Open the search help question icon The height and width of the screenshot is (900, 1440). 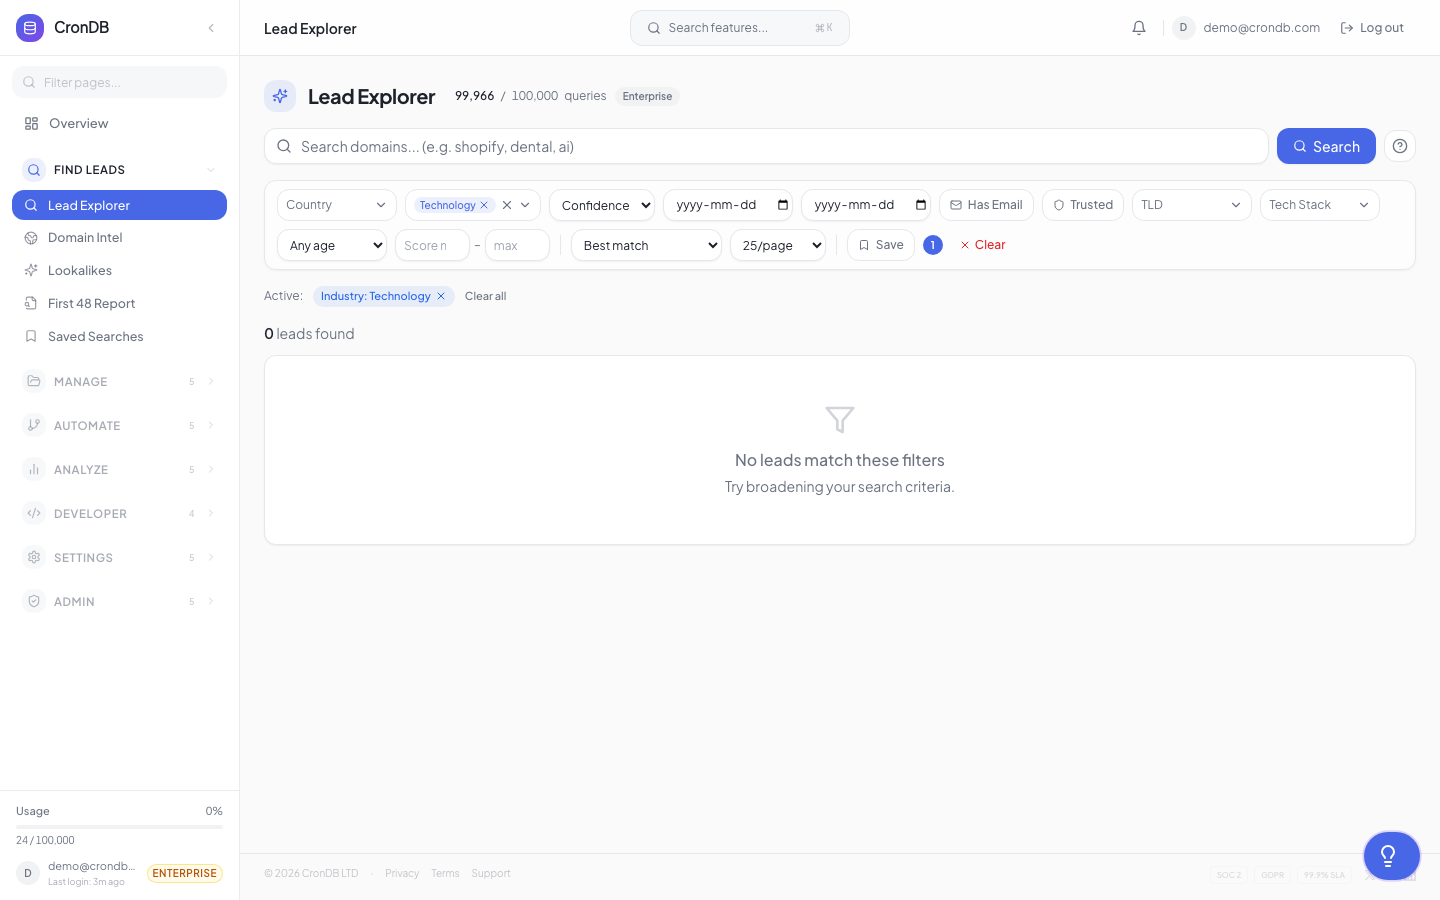1400,146
